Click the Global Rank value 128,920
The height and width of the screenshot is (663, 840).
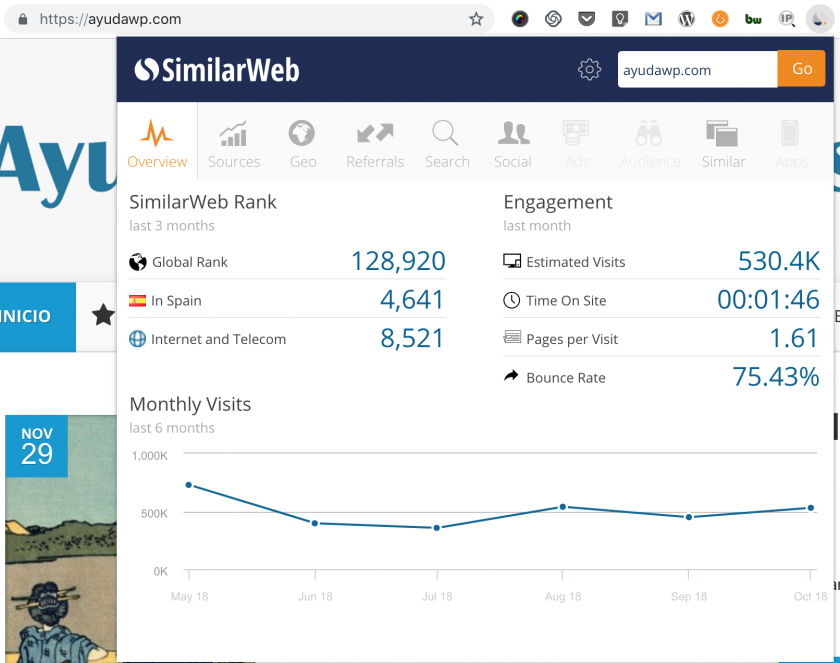click(397, 262)
